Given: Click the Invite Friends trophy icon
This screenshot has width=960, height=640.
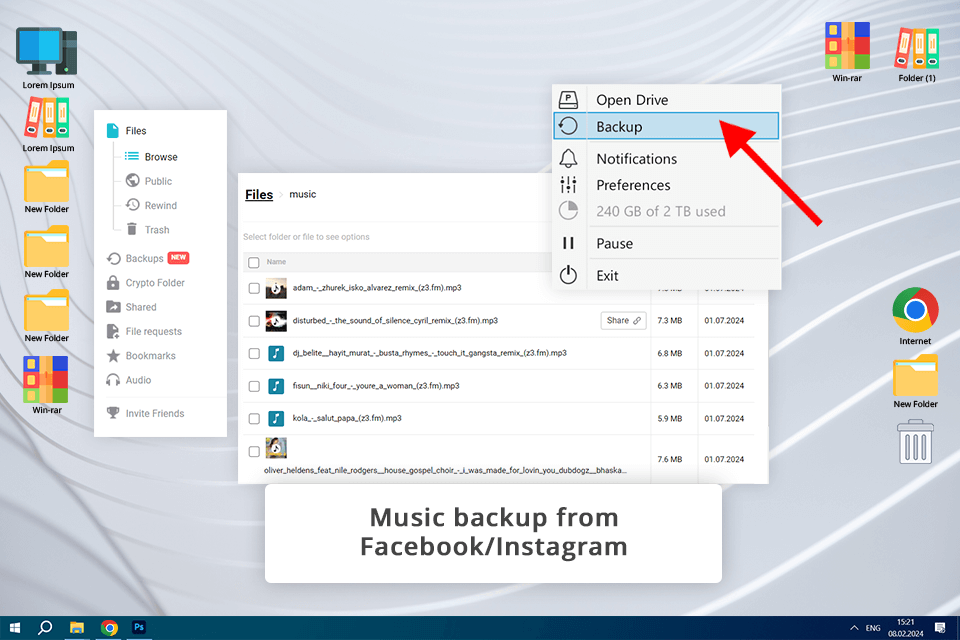Looking at the screenshot, I should [x=113, y=413].
